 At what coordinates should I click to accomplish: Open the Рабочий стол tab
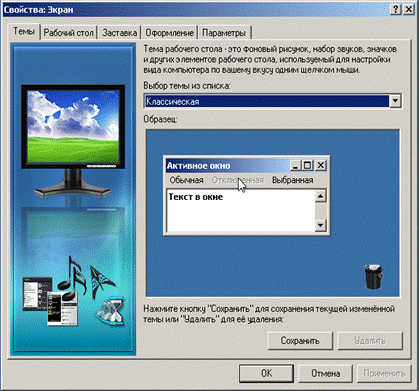[69, 33]
